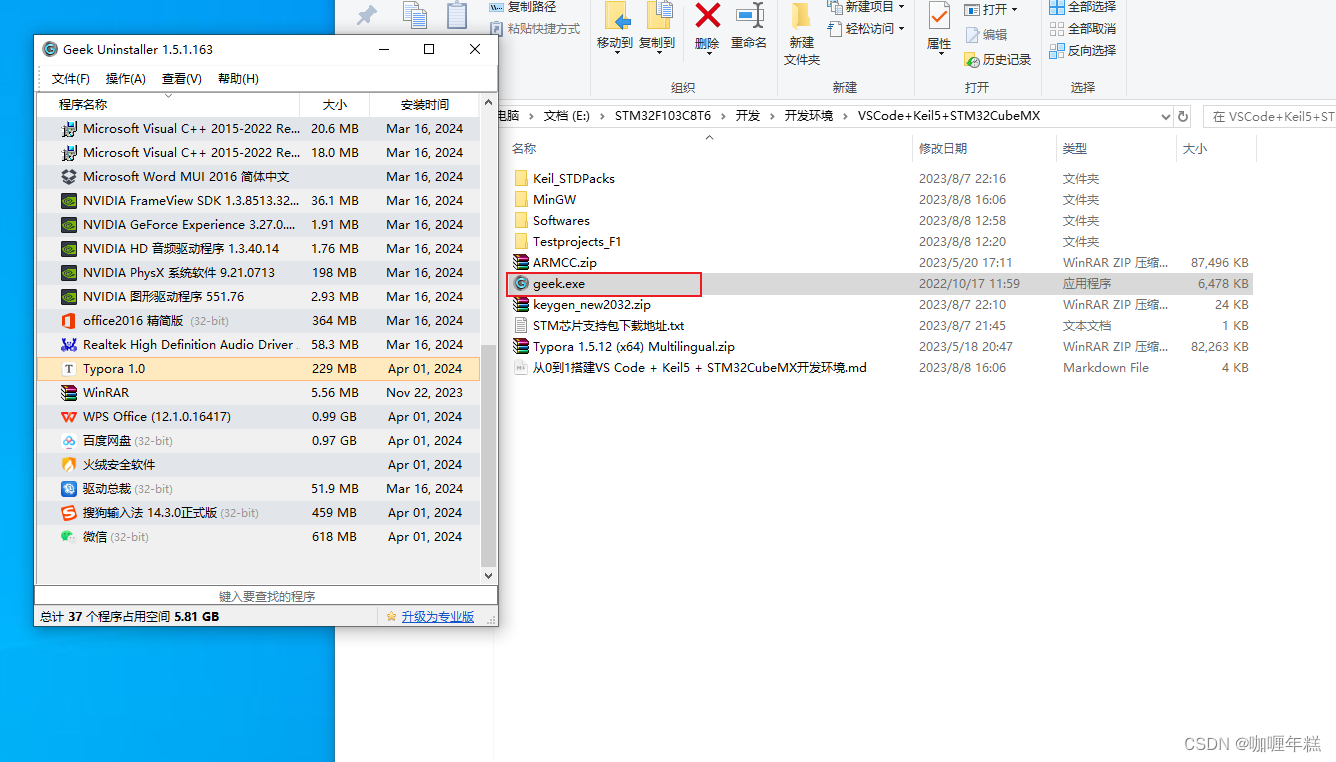Click 开发环境 in the address breadcrumb
The width and height of the screenshot is (1336, 762).
[x=808, y=116]
